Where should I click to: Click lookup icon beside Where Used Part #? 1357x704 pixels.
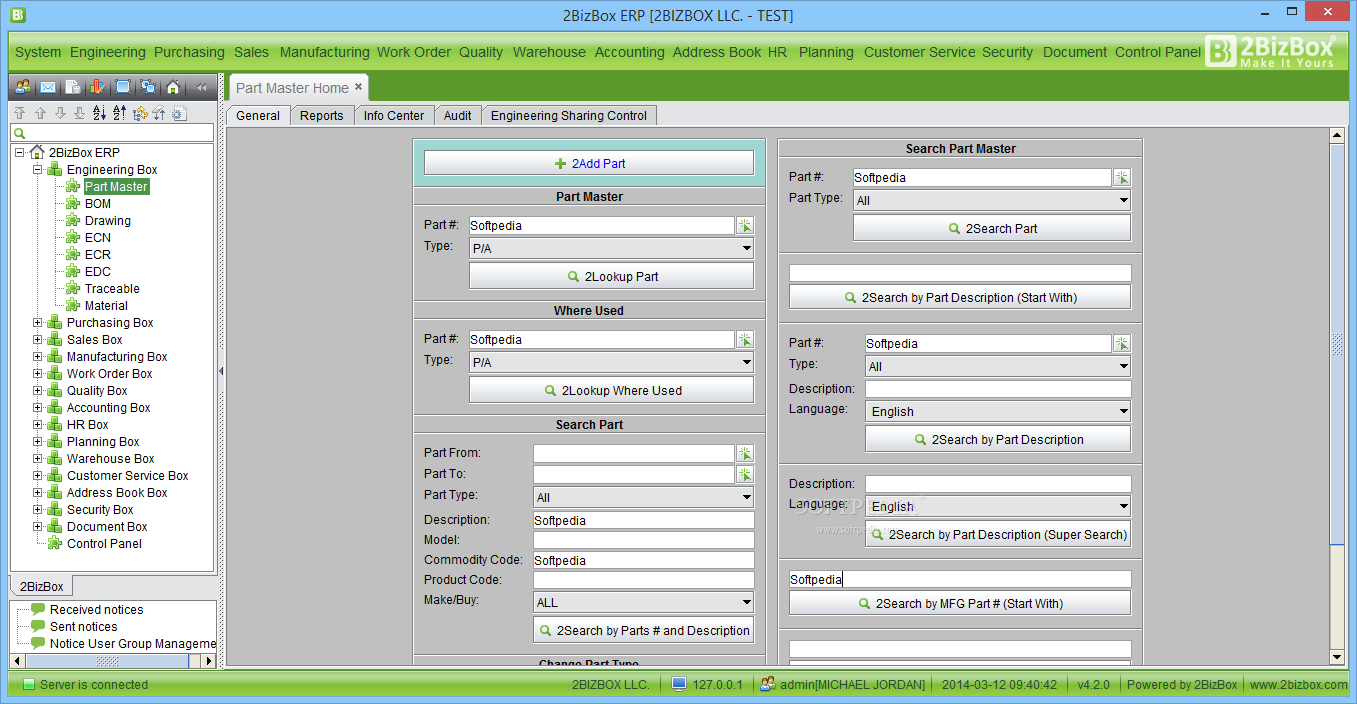[x=744, y=339]
